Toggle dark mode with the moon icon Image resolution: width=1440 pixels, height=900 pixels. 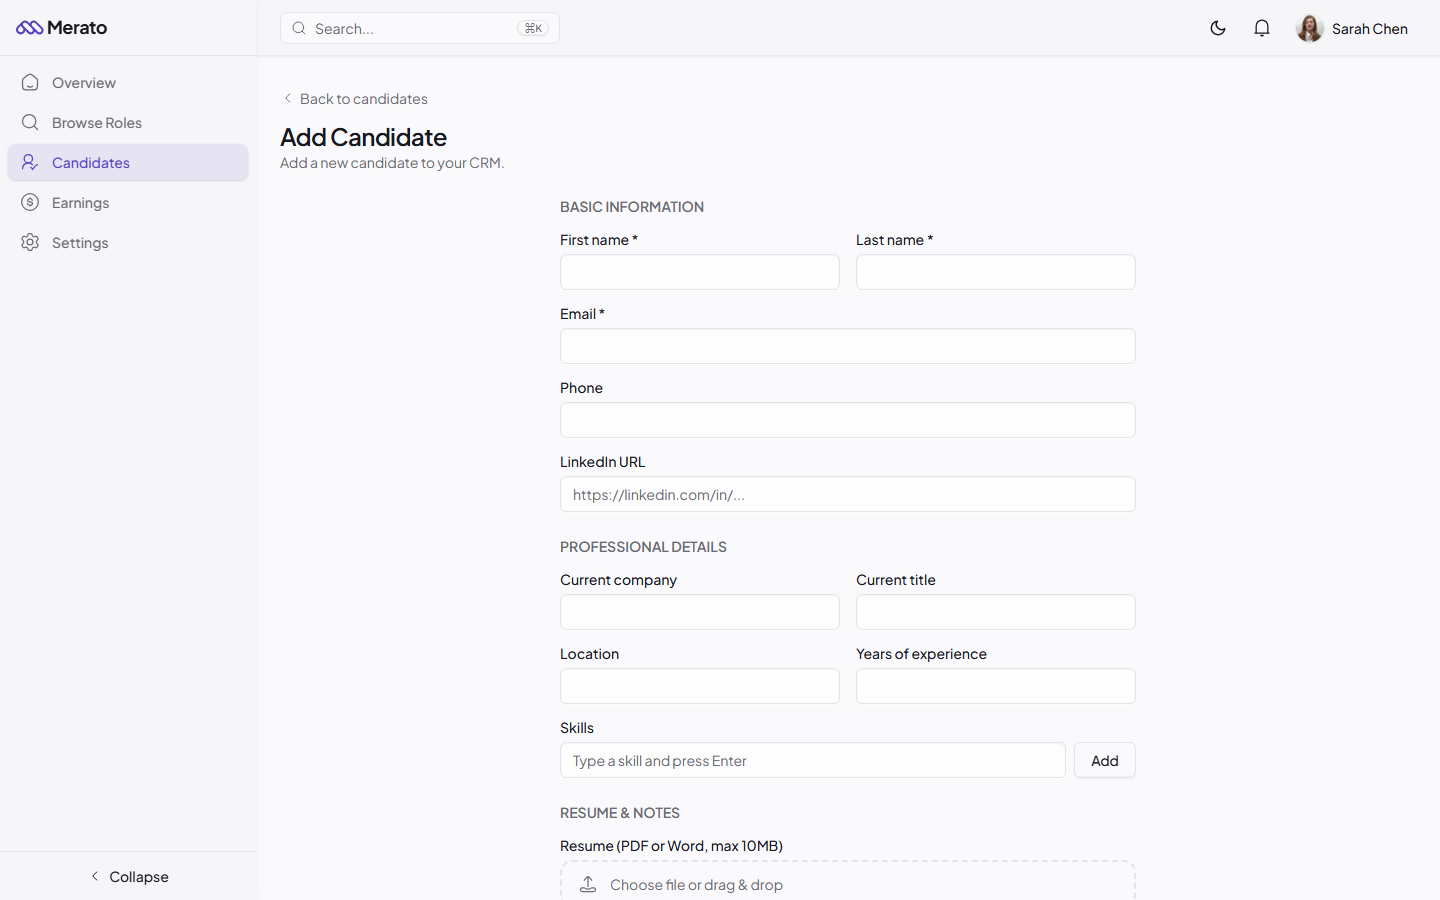coord(1218,28)
